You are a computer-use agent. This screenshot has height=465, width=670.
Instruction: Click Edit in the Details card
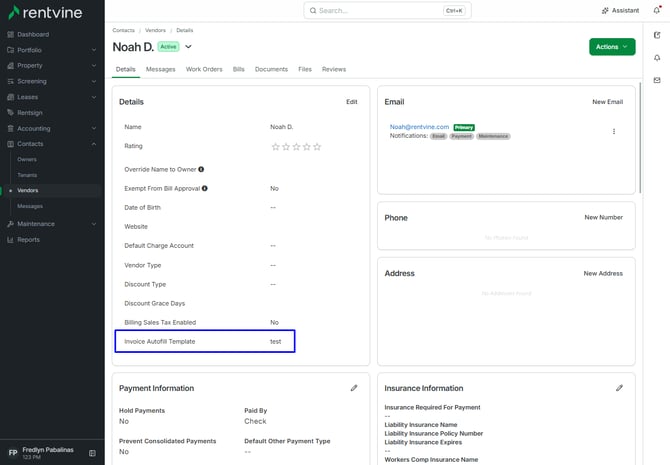tap(352, 102)
